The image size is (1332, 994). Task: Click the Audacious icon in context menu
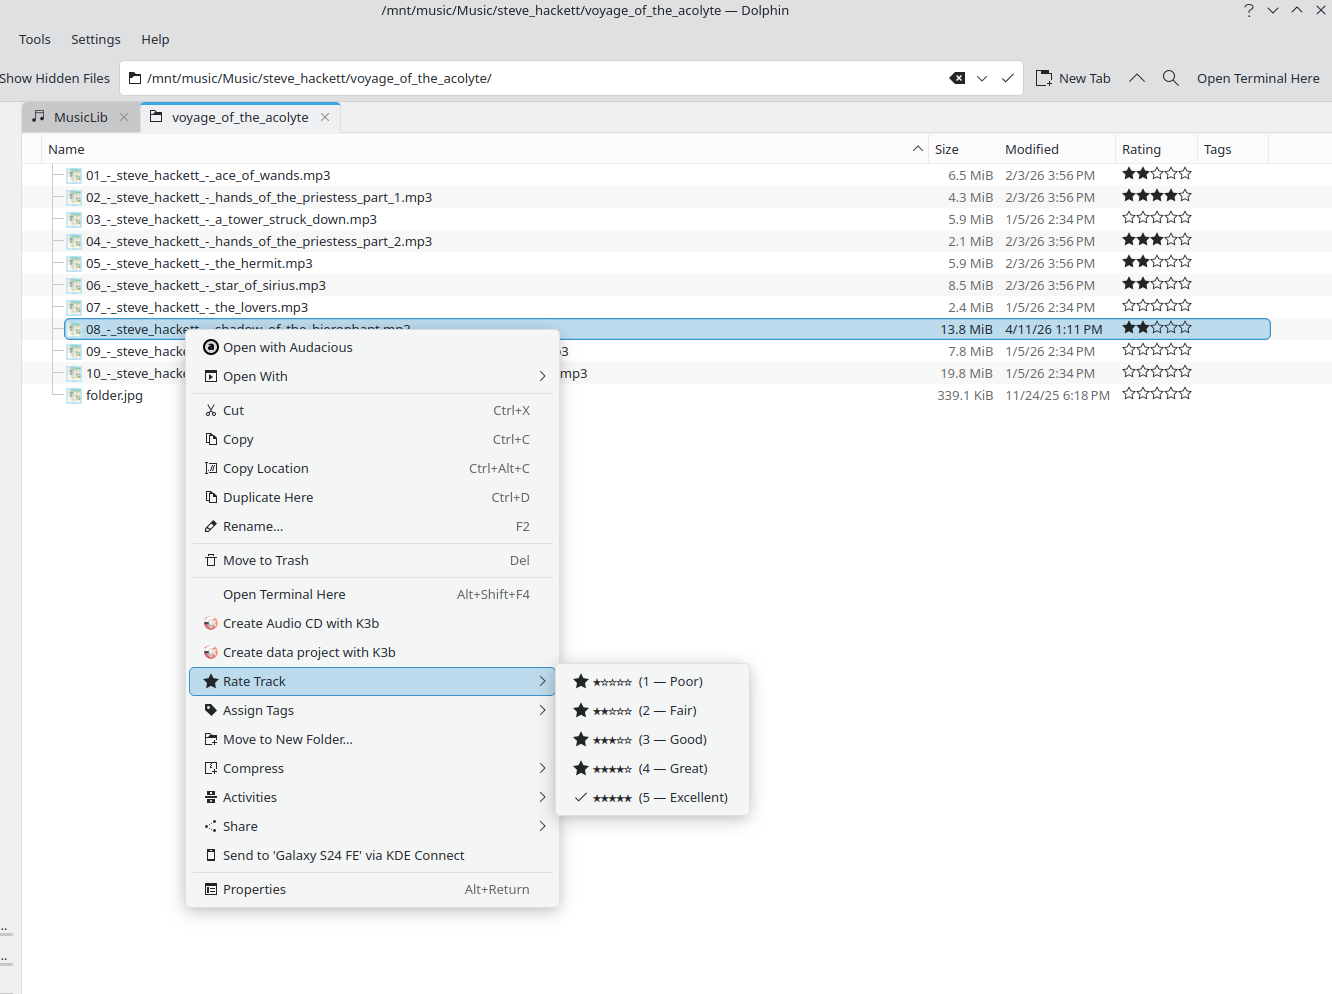[x=211, y=347]
